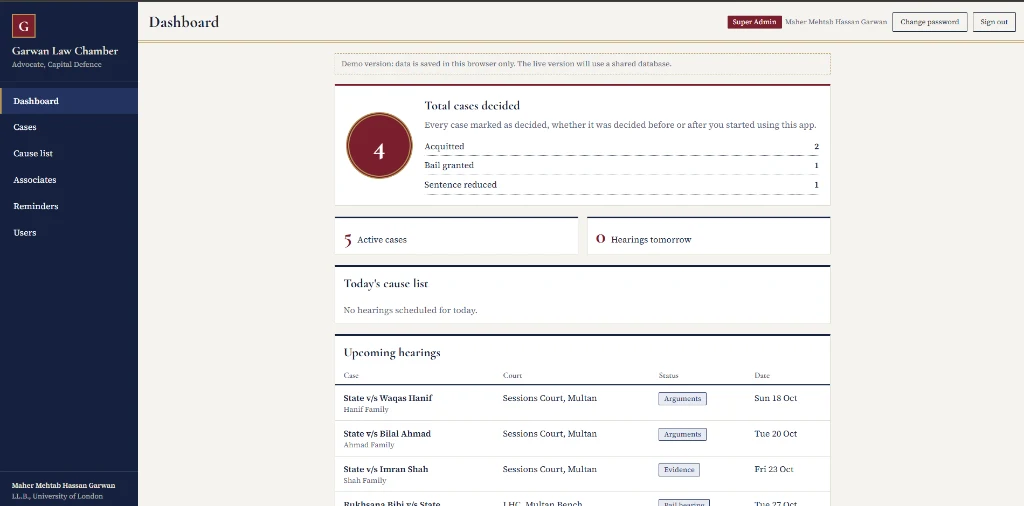The image size is (1024, 506).
Task: Open the State v/s Imran Shah case
Action: pyautogui.click(x=385, y=469)
